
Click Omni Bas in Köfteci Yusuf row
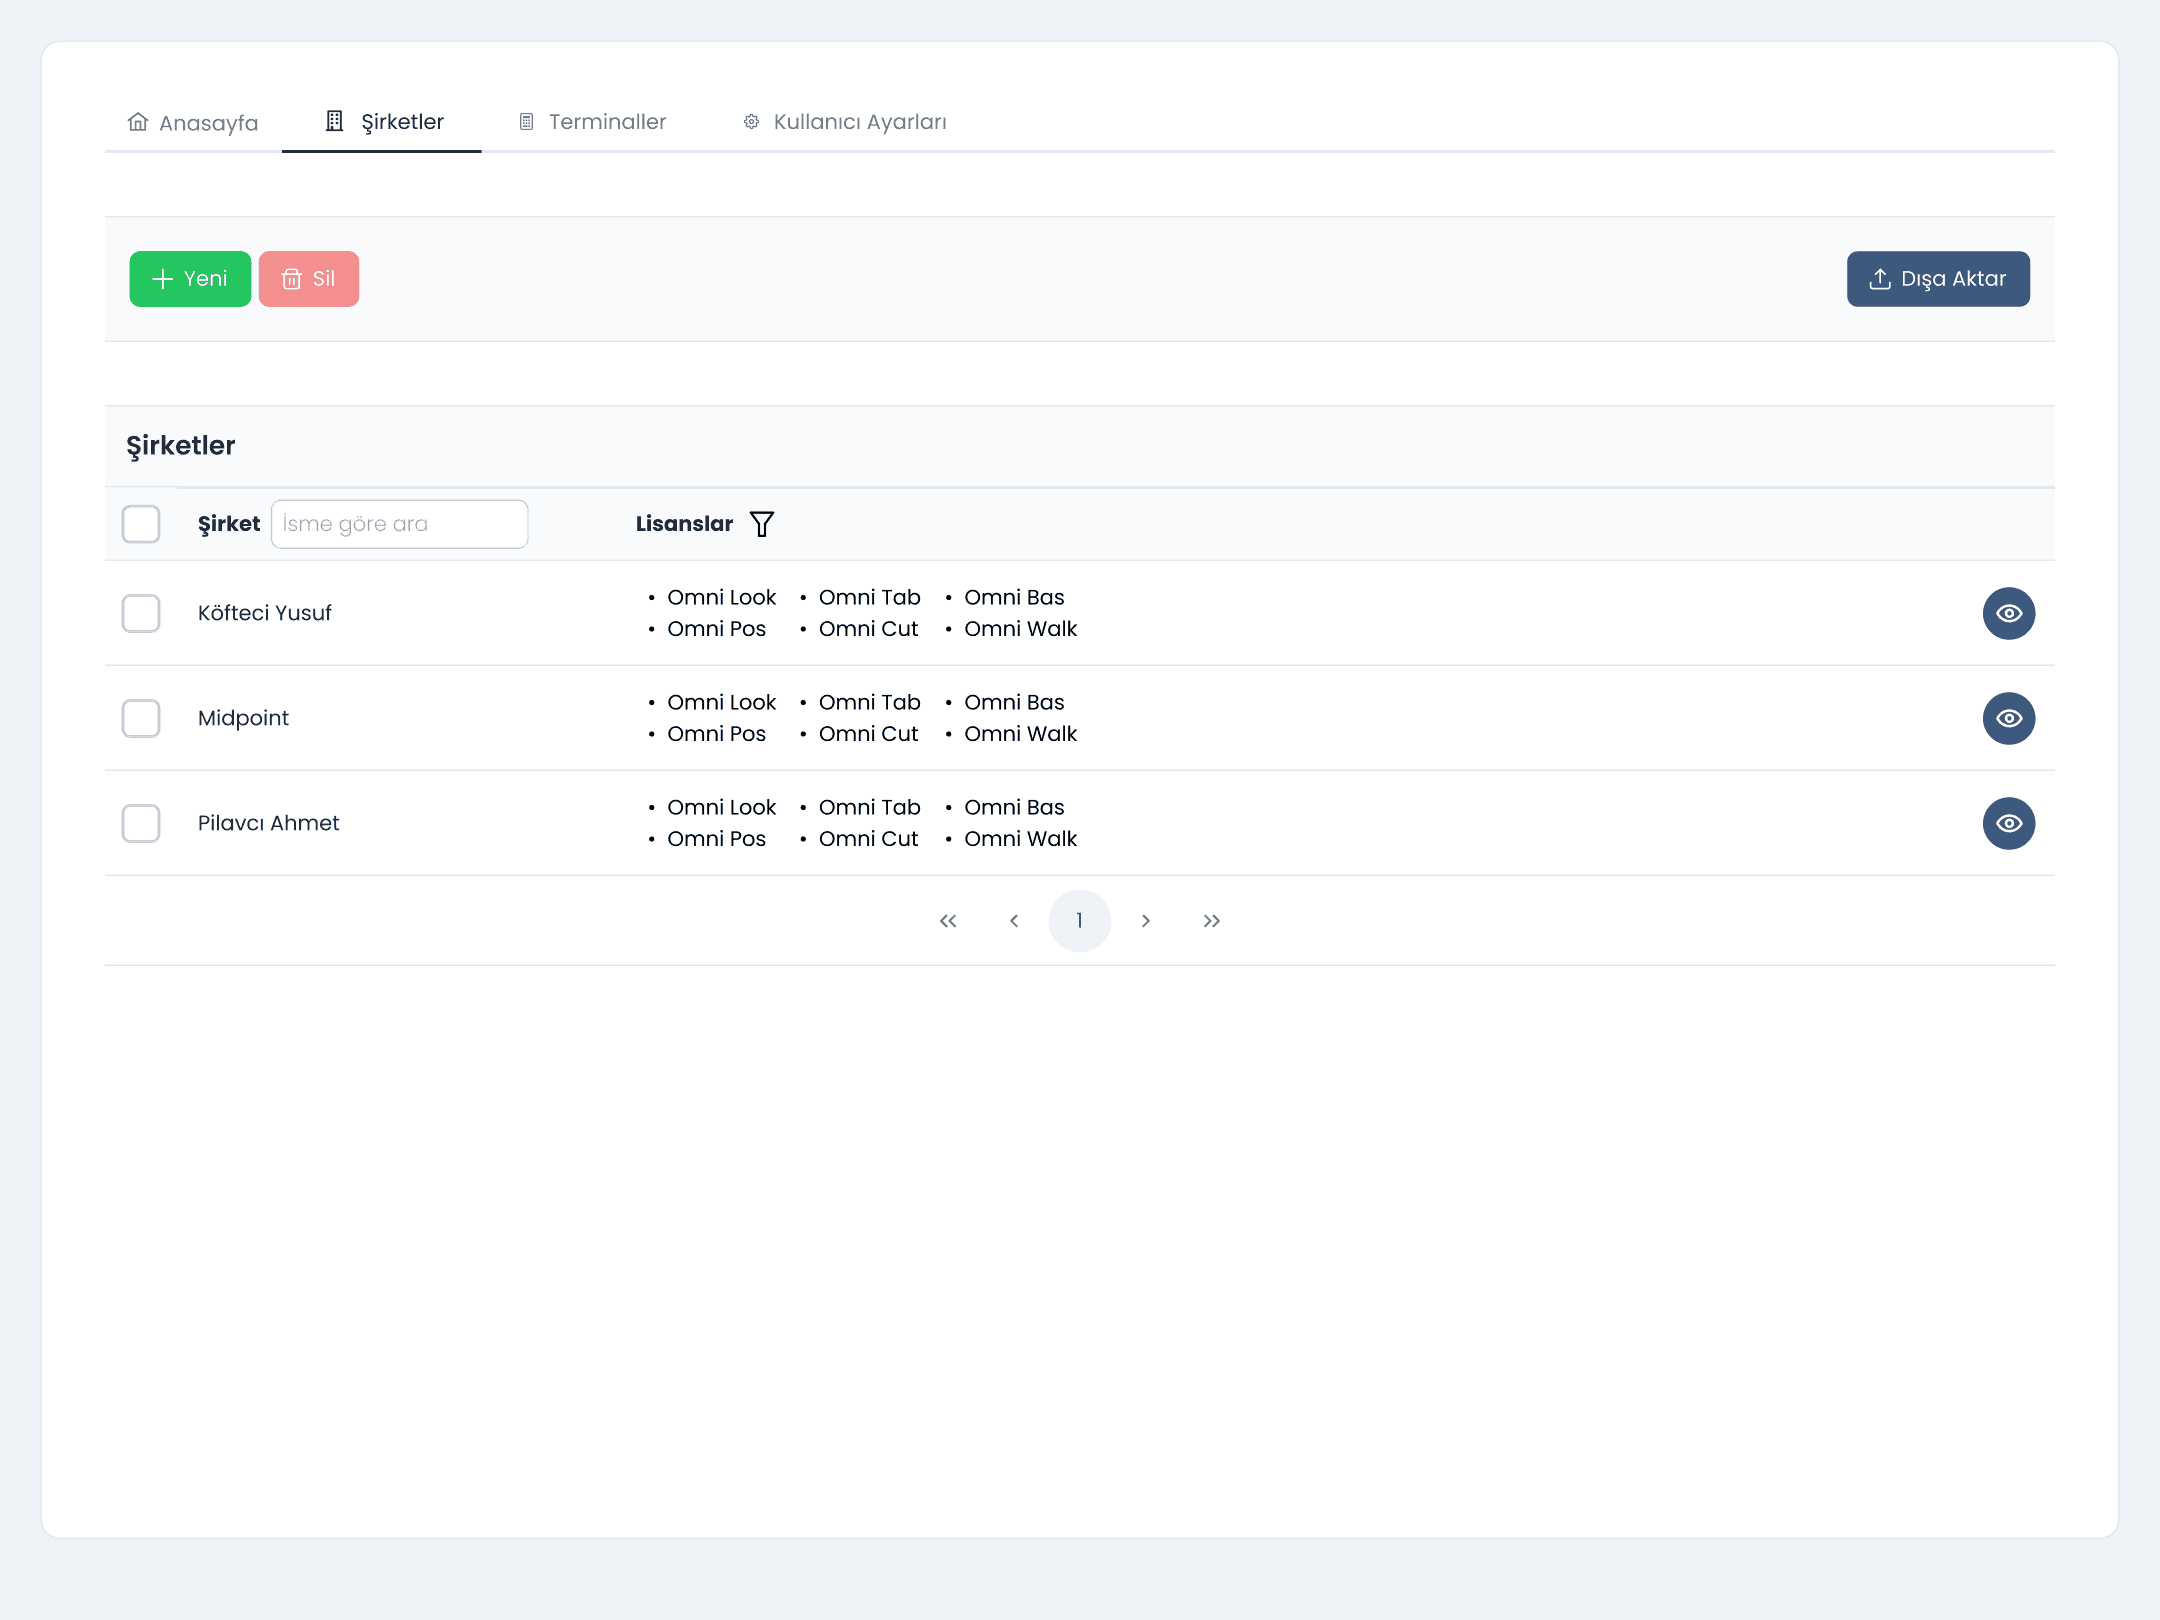[x=1014, y=597]
